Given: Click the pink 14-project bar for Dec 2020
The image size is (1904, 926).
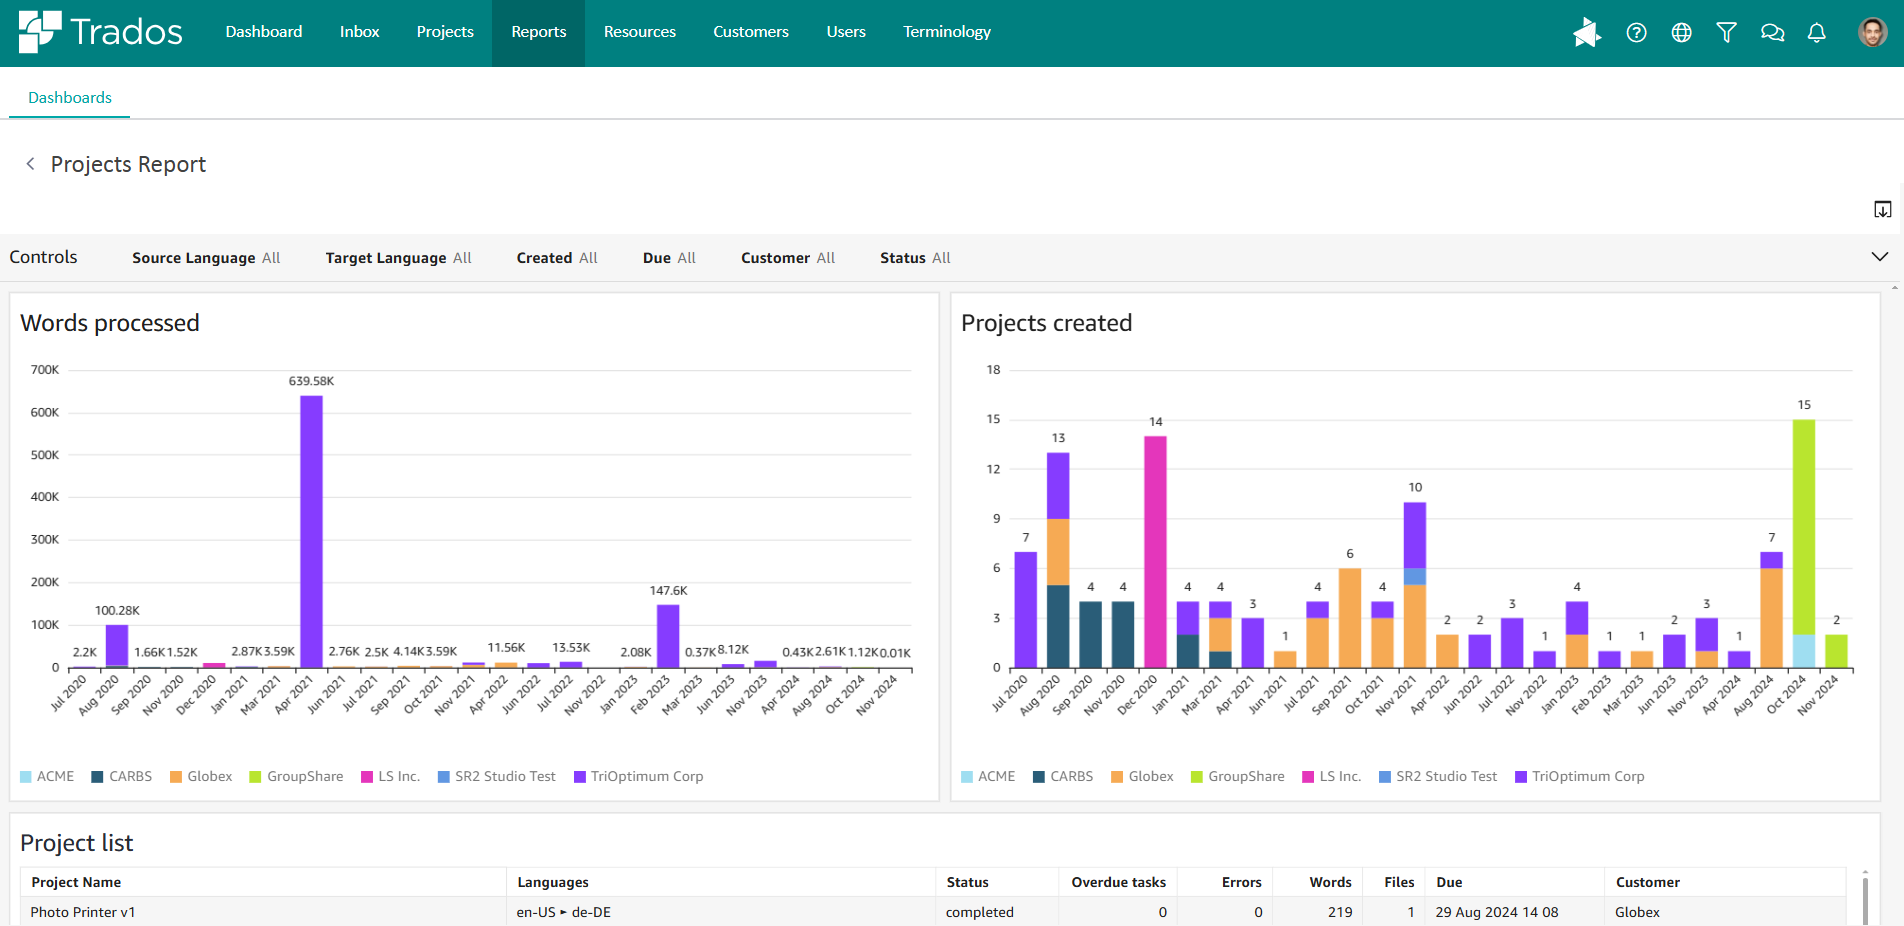Looking at the screenshot, I should point(1155,552).
